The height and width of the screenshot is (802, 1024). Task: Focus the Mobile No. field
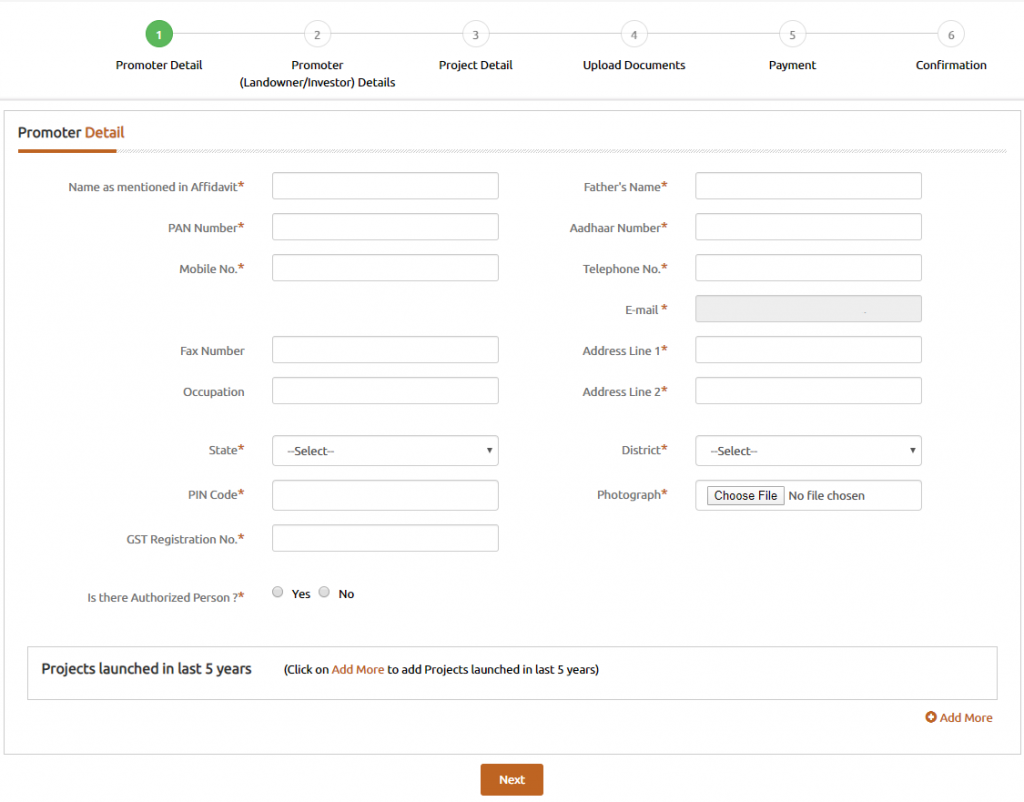point(385,268)
